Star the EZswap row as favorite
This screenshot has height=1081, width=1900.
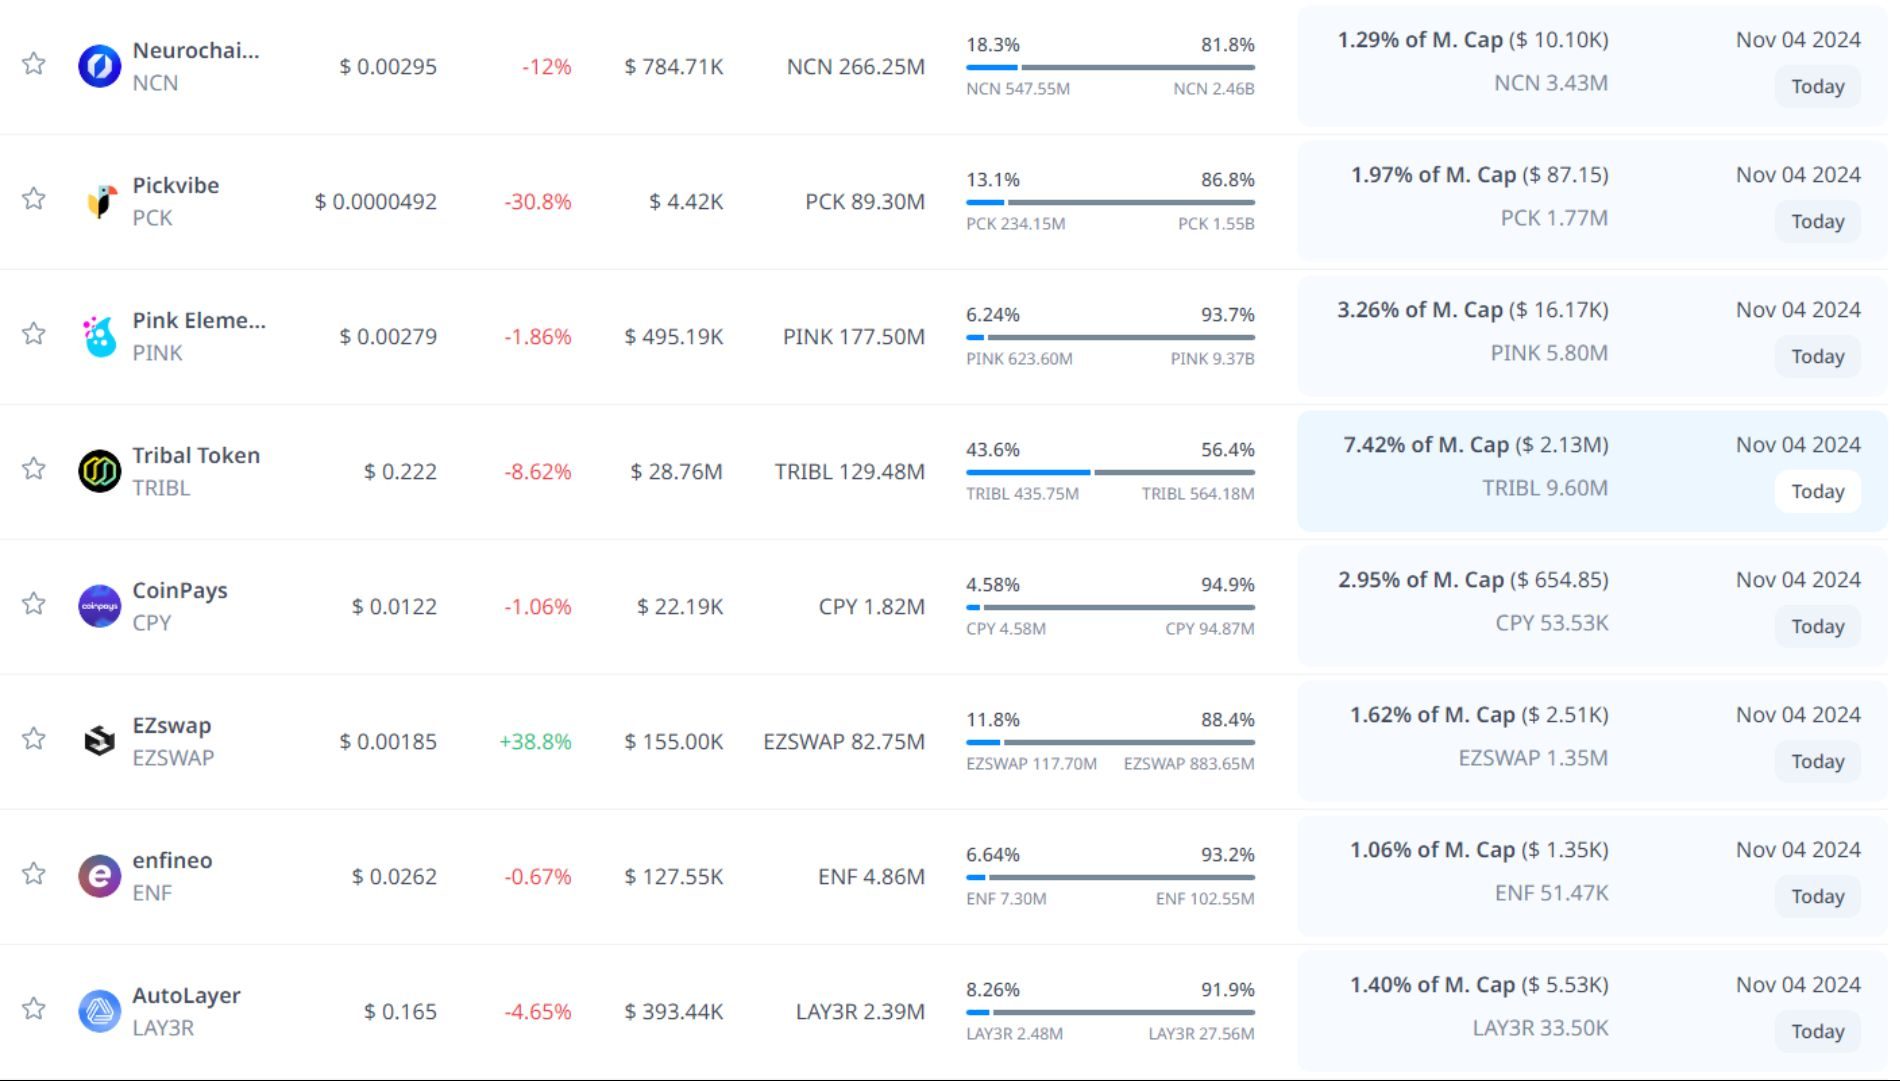[x=34, y=739]
